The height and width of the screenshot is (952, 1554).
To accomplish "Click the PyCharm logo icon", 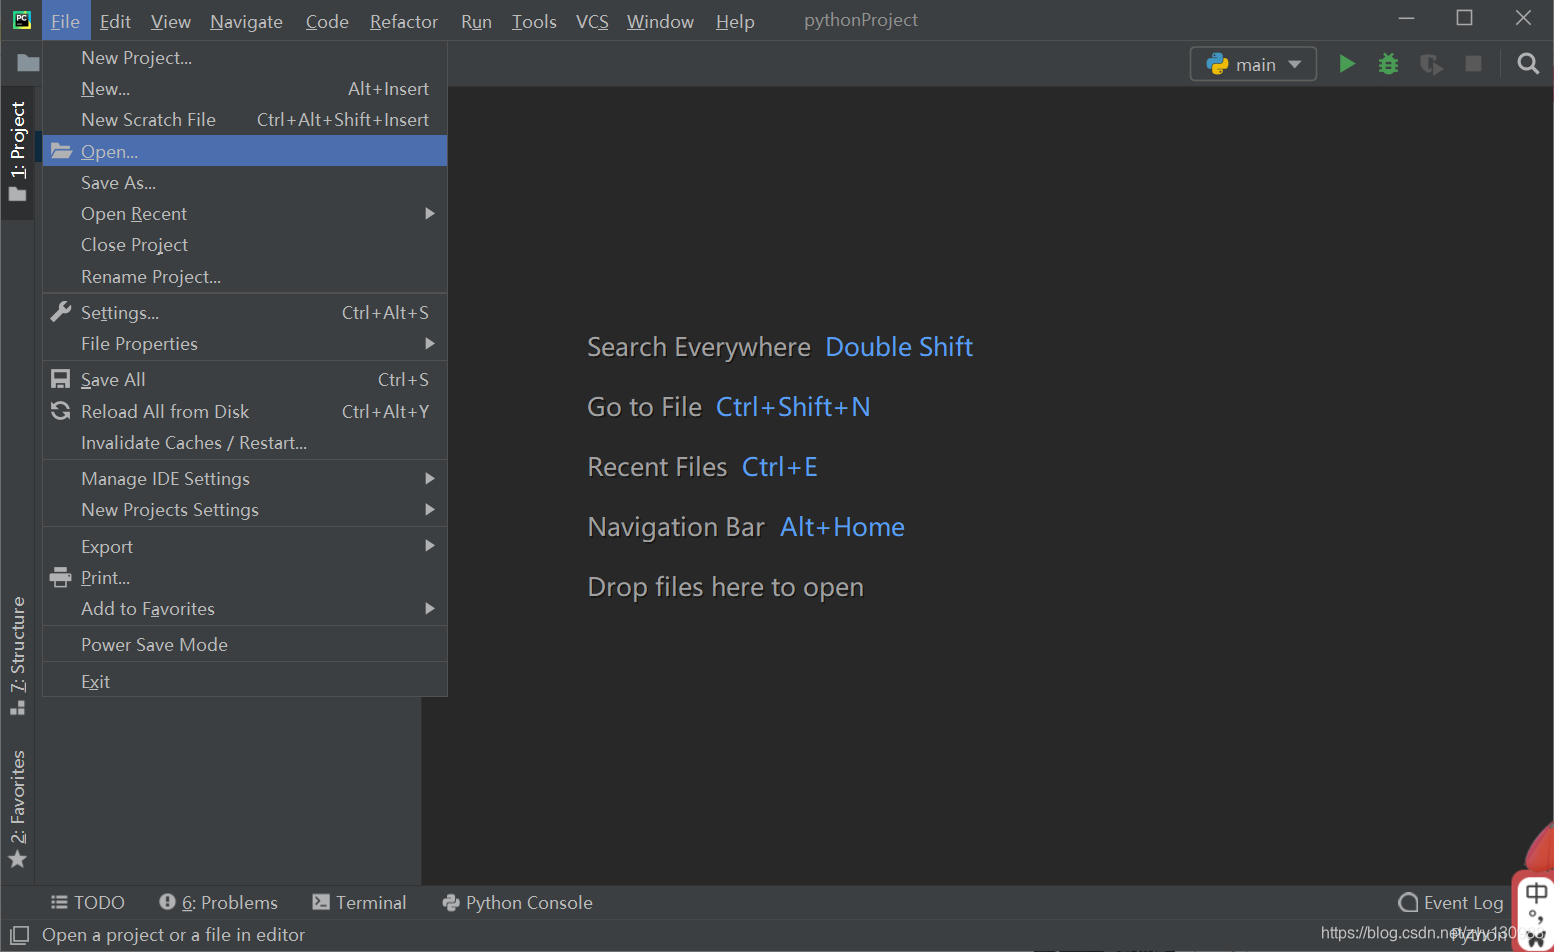I will tap(21, 20).
